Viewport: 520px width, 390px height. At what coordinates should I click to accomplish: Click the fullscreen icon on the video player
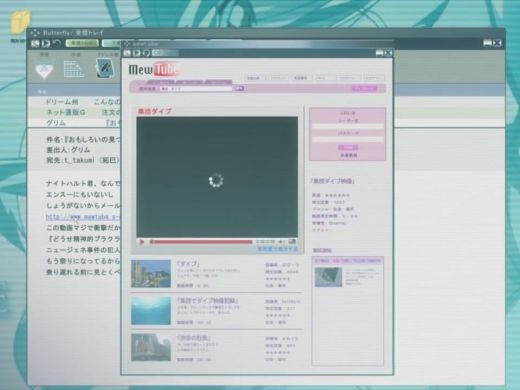click(292, 241)
